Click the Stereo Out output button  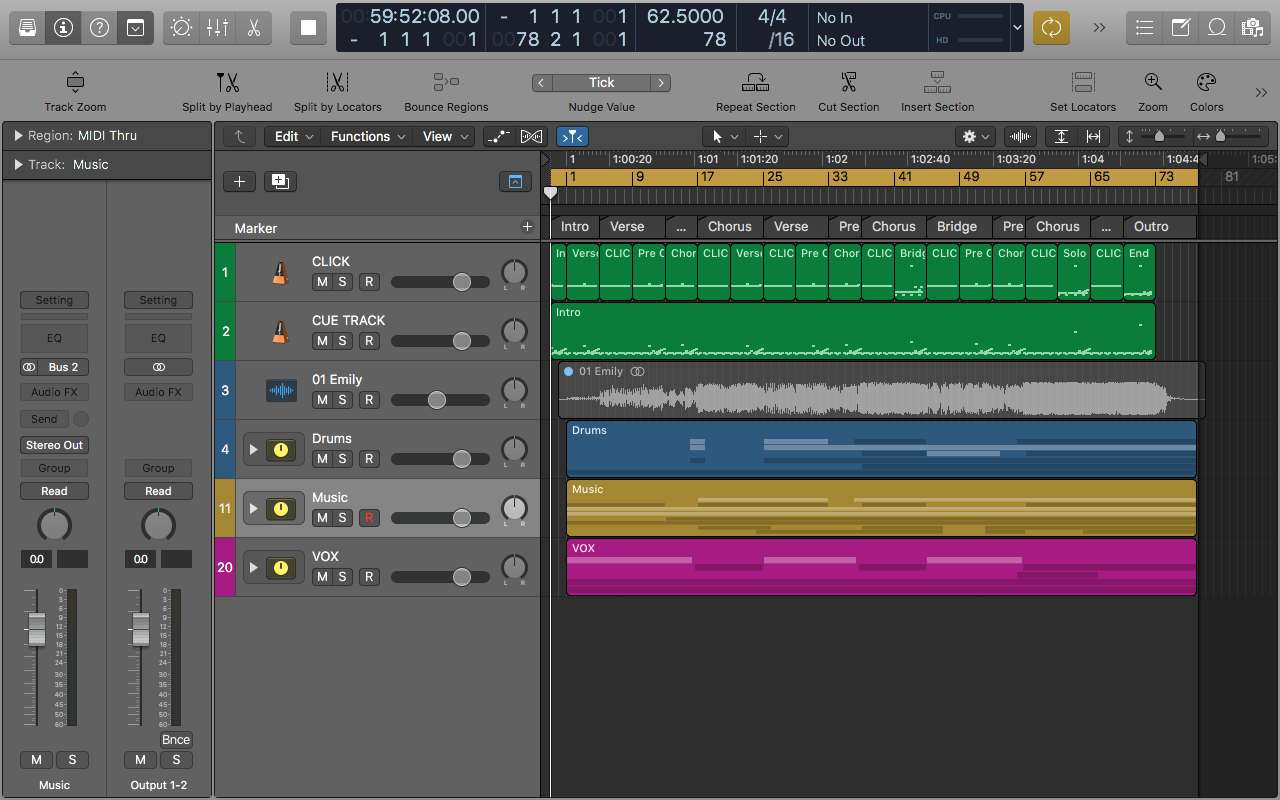click(55, 445)
